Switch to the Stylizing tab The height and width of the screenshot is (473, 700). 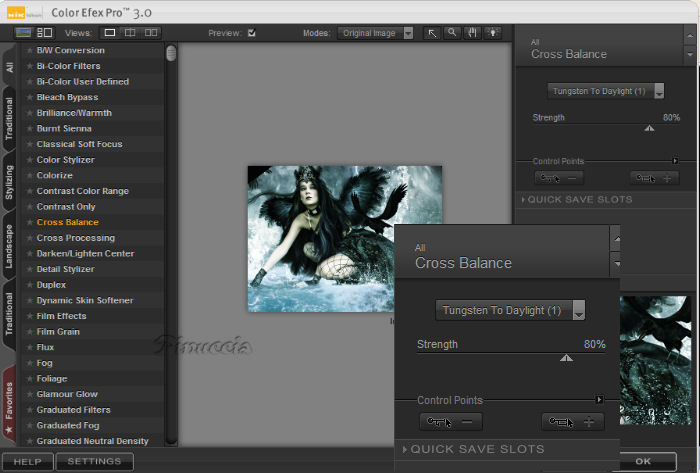[9, 182]
